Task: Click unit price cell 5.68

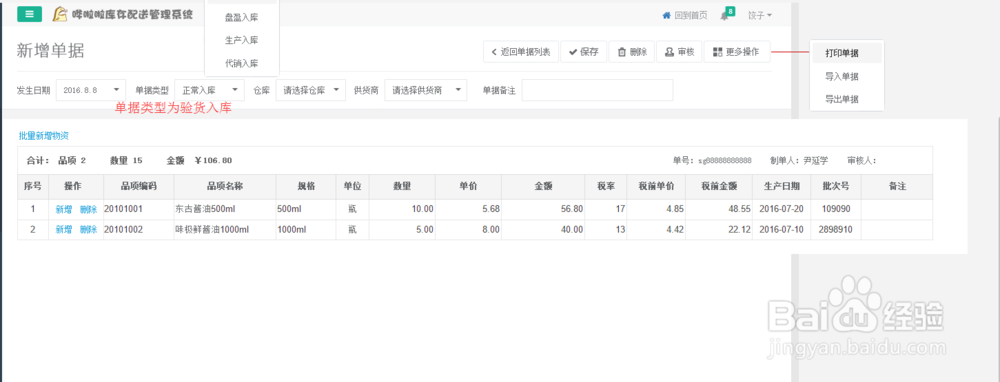Action: (468, 209)
